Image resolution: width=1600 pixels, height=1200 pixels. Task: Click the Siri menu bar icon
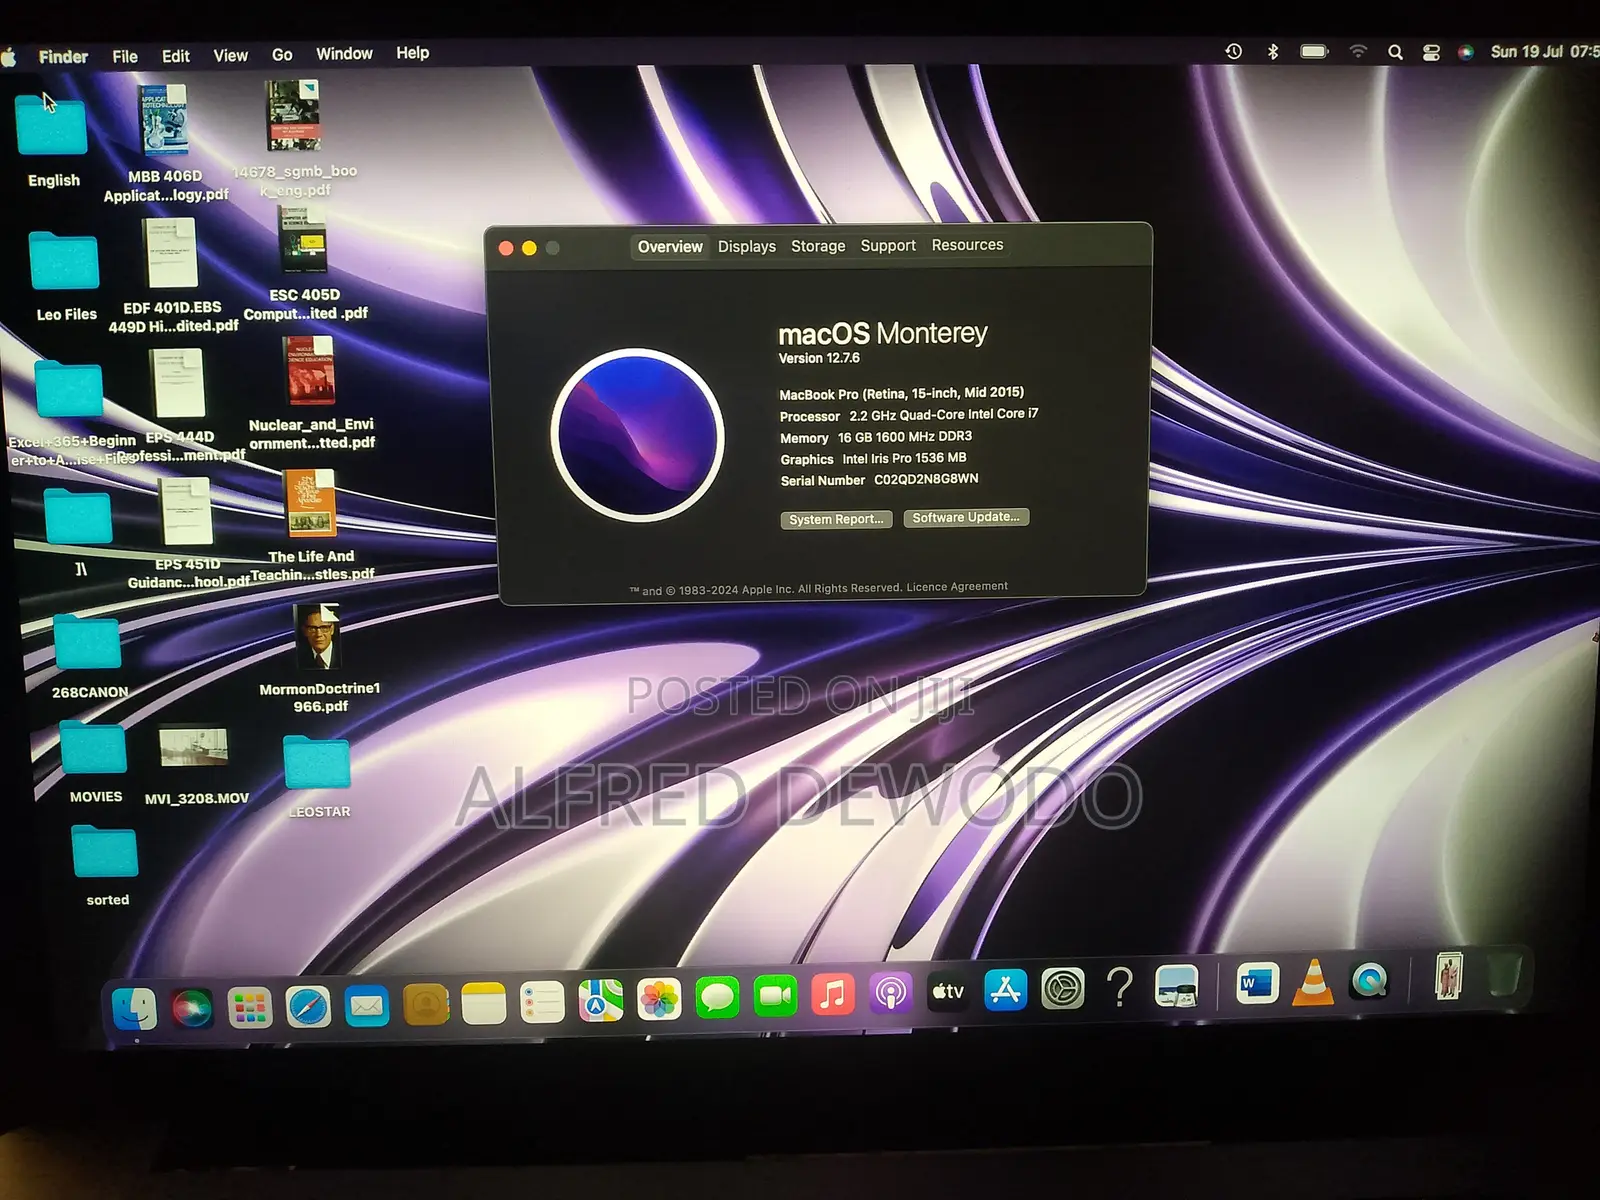pyautogui.click(x=1466, y=52)
